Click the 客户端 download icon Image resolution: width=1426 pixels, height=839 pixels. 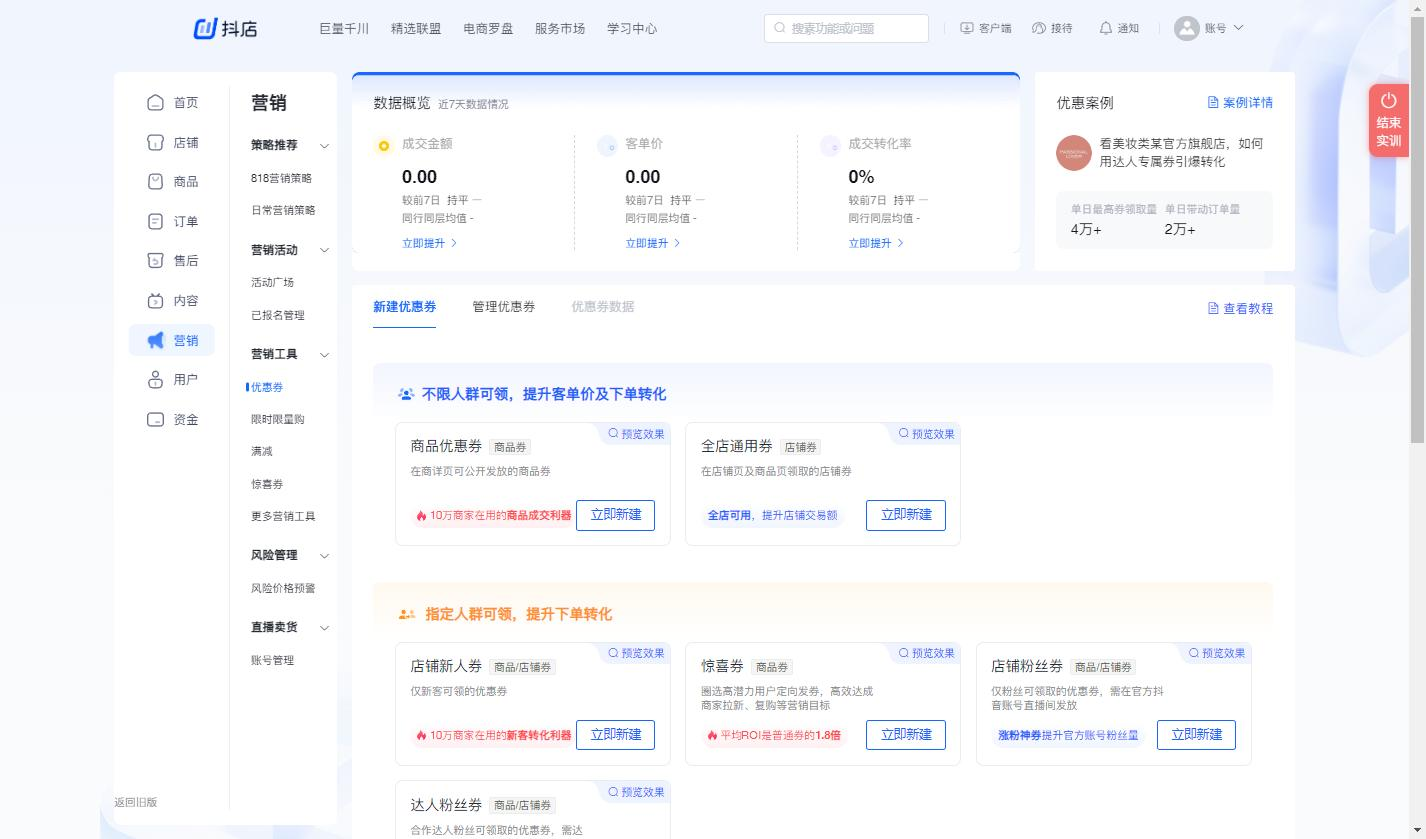[966, 28]
